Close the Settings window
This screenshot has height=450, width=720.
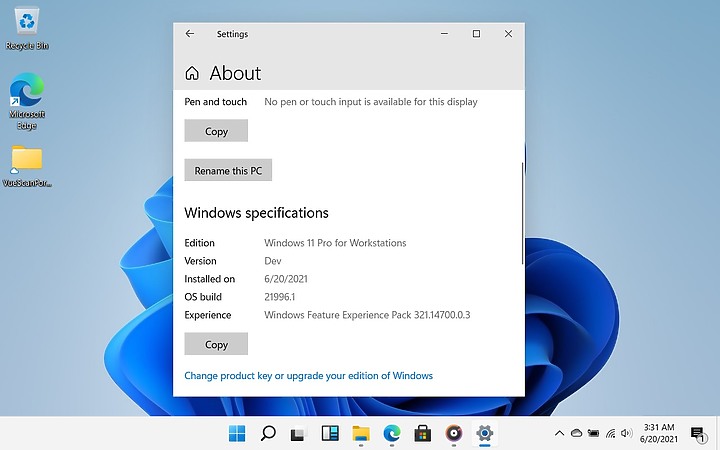tap(508, 34)
